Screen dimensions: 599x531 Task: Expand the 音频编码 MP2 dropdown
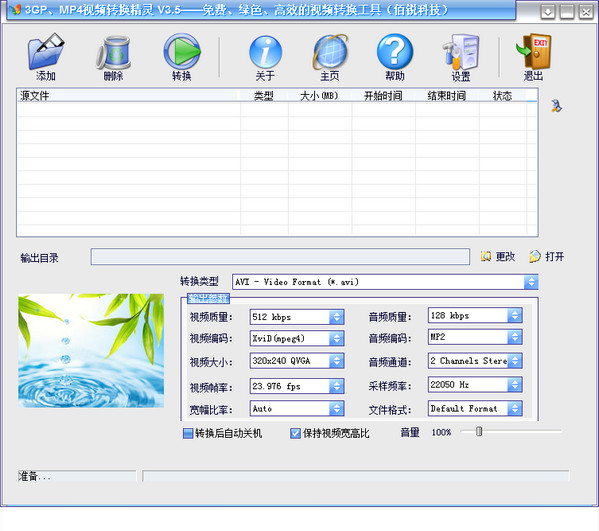pyautogui.click(x=515, y=337)
